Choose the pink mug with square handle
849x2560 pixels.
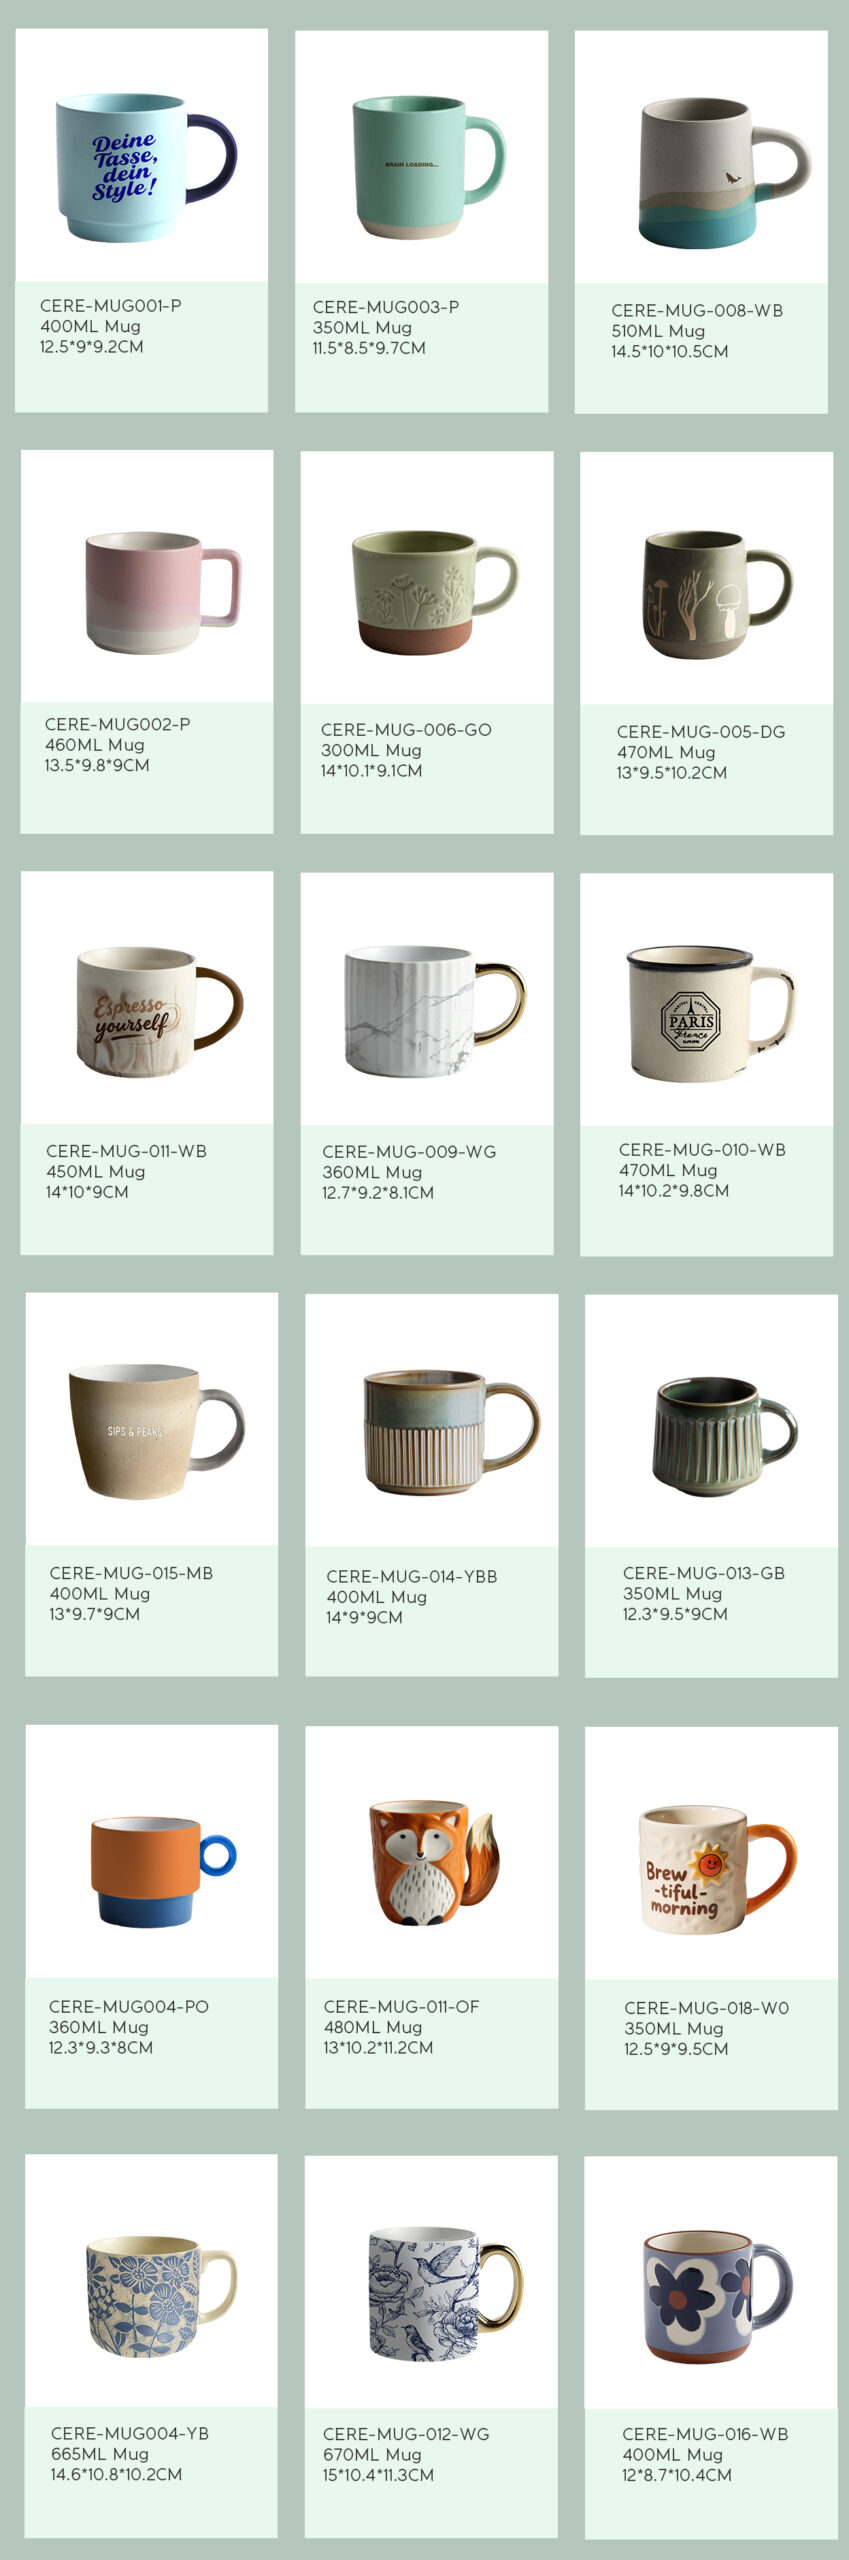pos(163,592)
